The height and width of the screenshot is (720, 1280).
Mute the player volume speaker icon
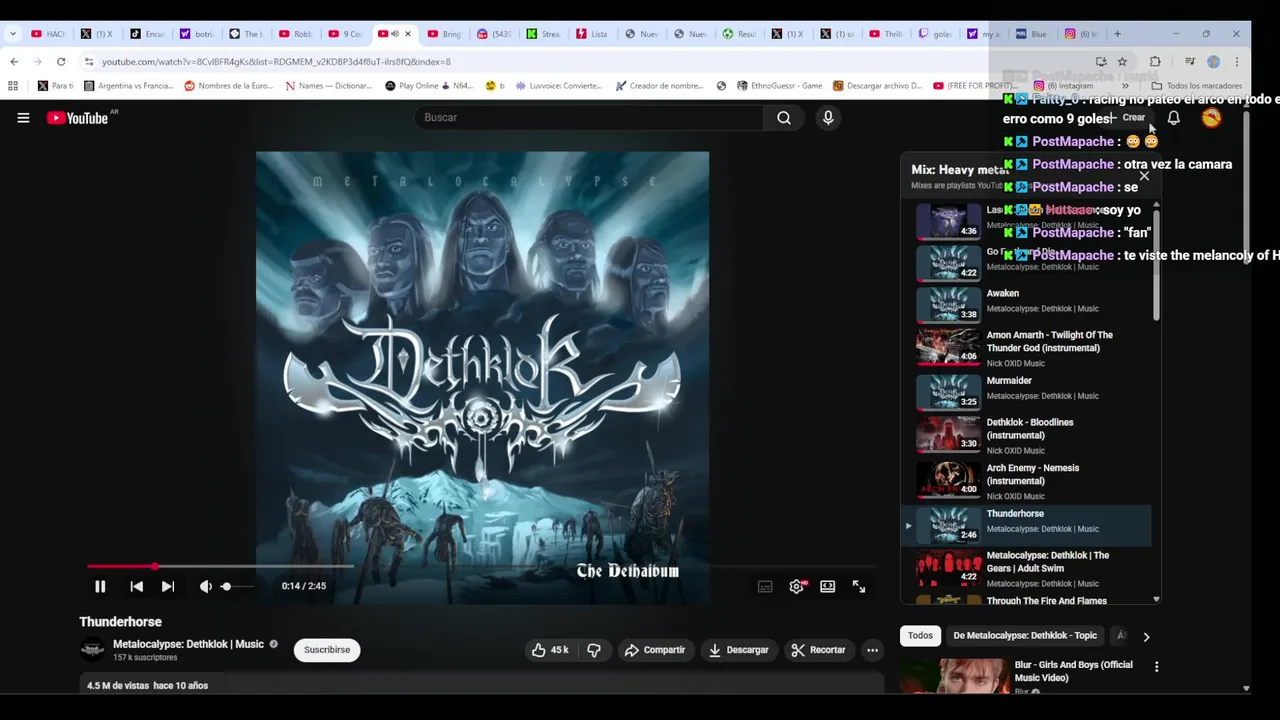point(205,586)
